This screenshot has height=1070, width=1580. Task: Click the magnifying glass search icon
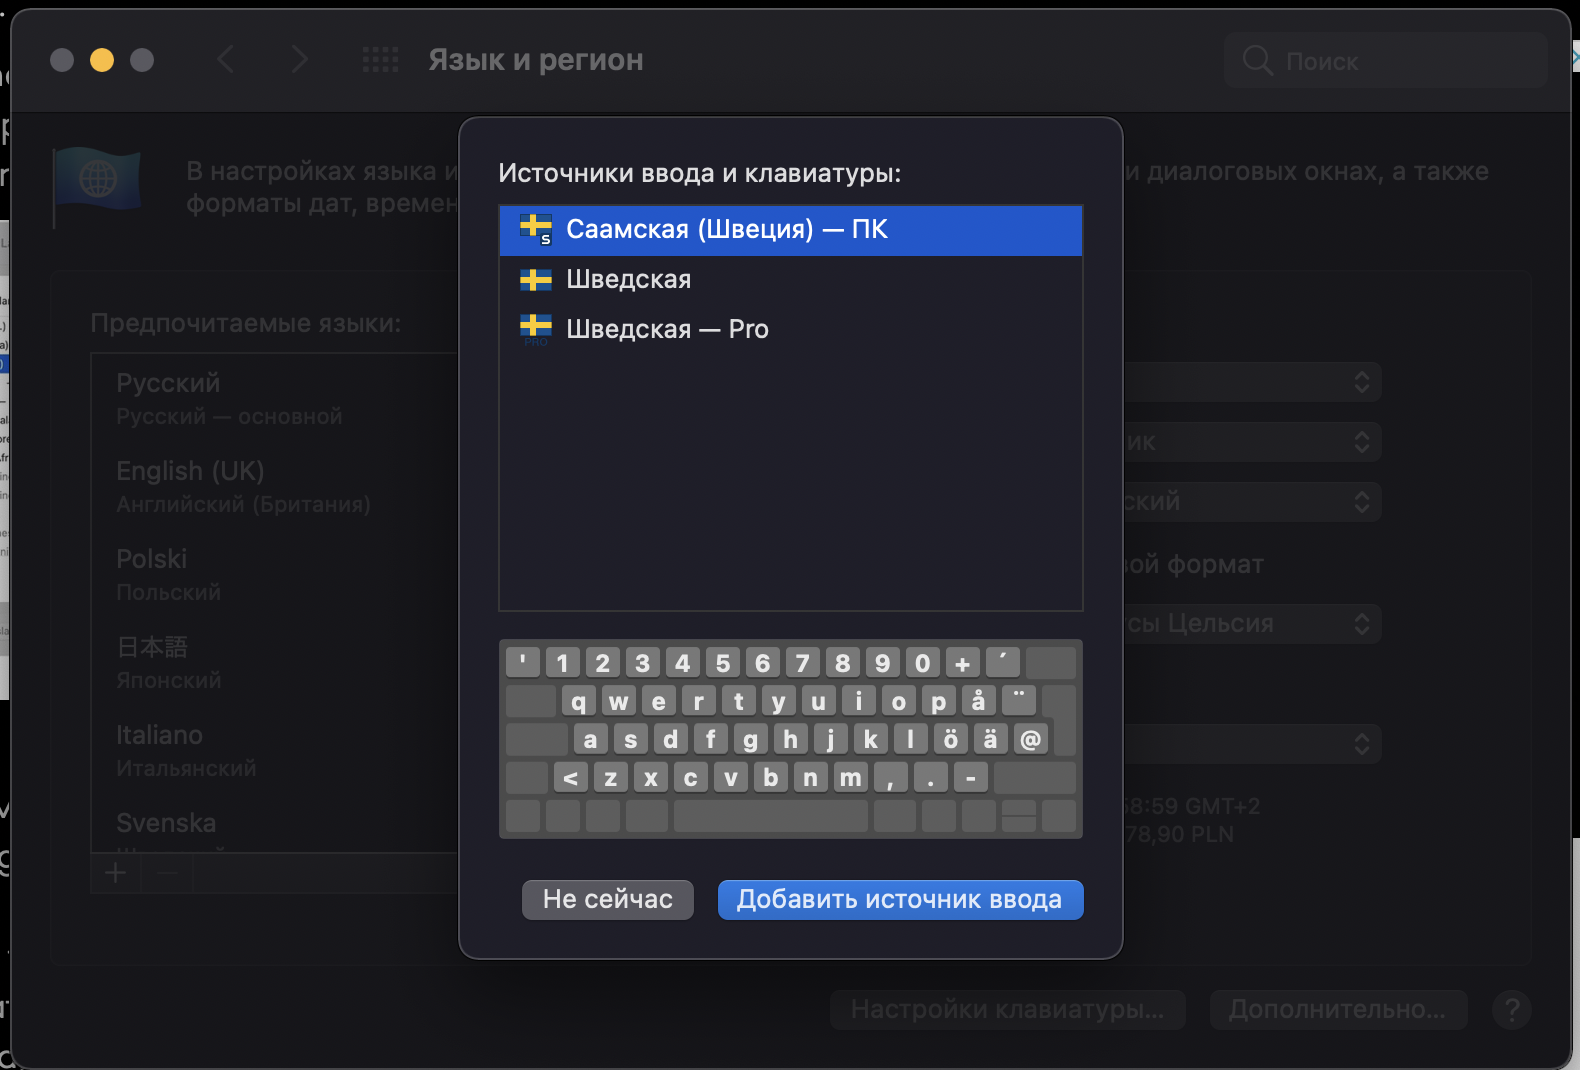point(1257,61)
